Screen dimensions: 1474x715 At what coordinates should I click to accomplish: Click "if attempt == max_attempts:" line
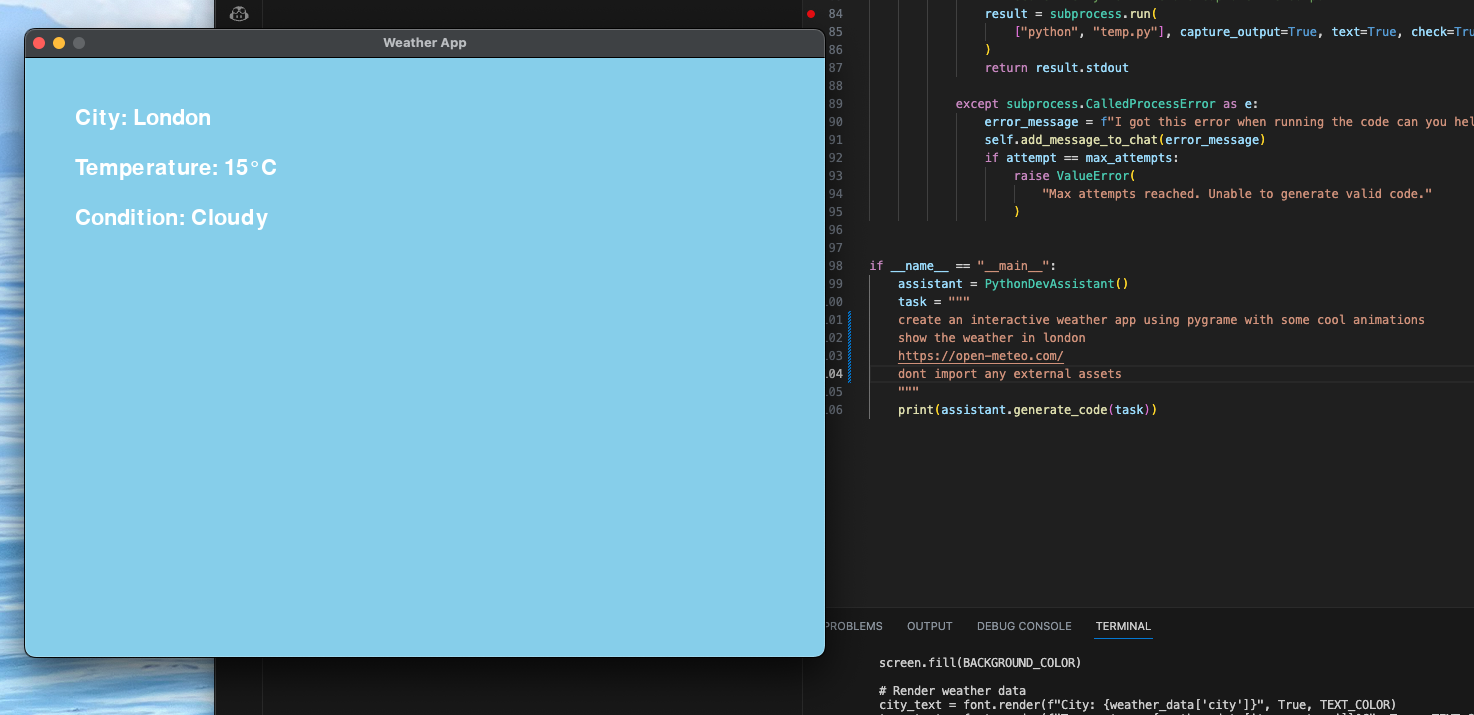(x=1082, y=158)
